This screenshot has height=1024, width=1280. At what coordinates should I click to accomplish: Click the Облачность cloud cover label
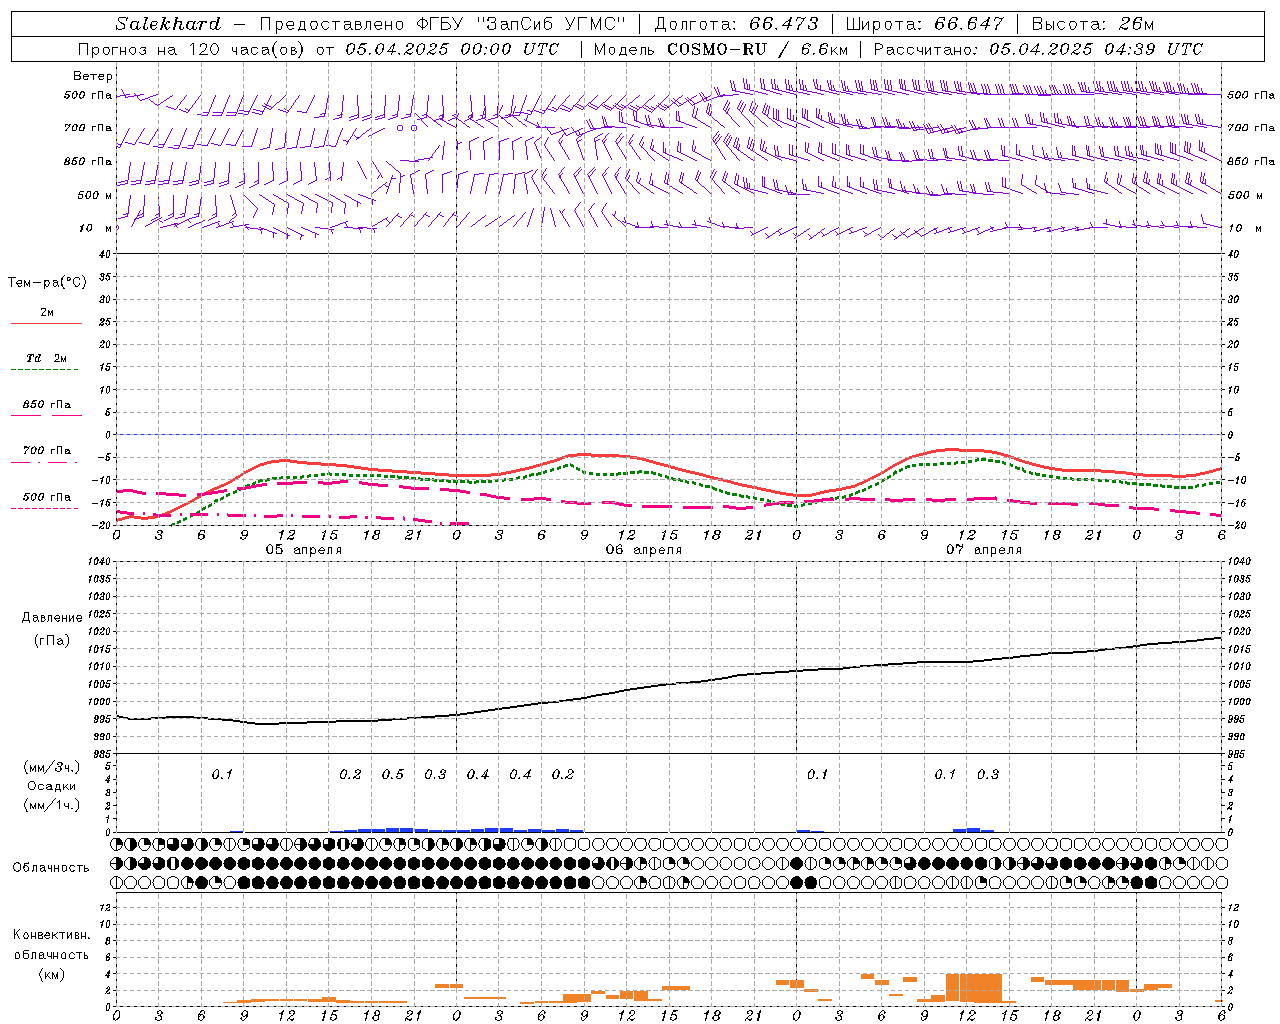click(x=51, y=867)
